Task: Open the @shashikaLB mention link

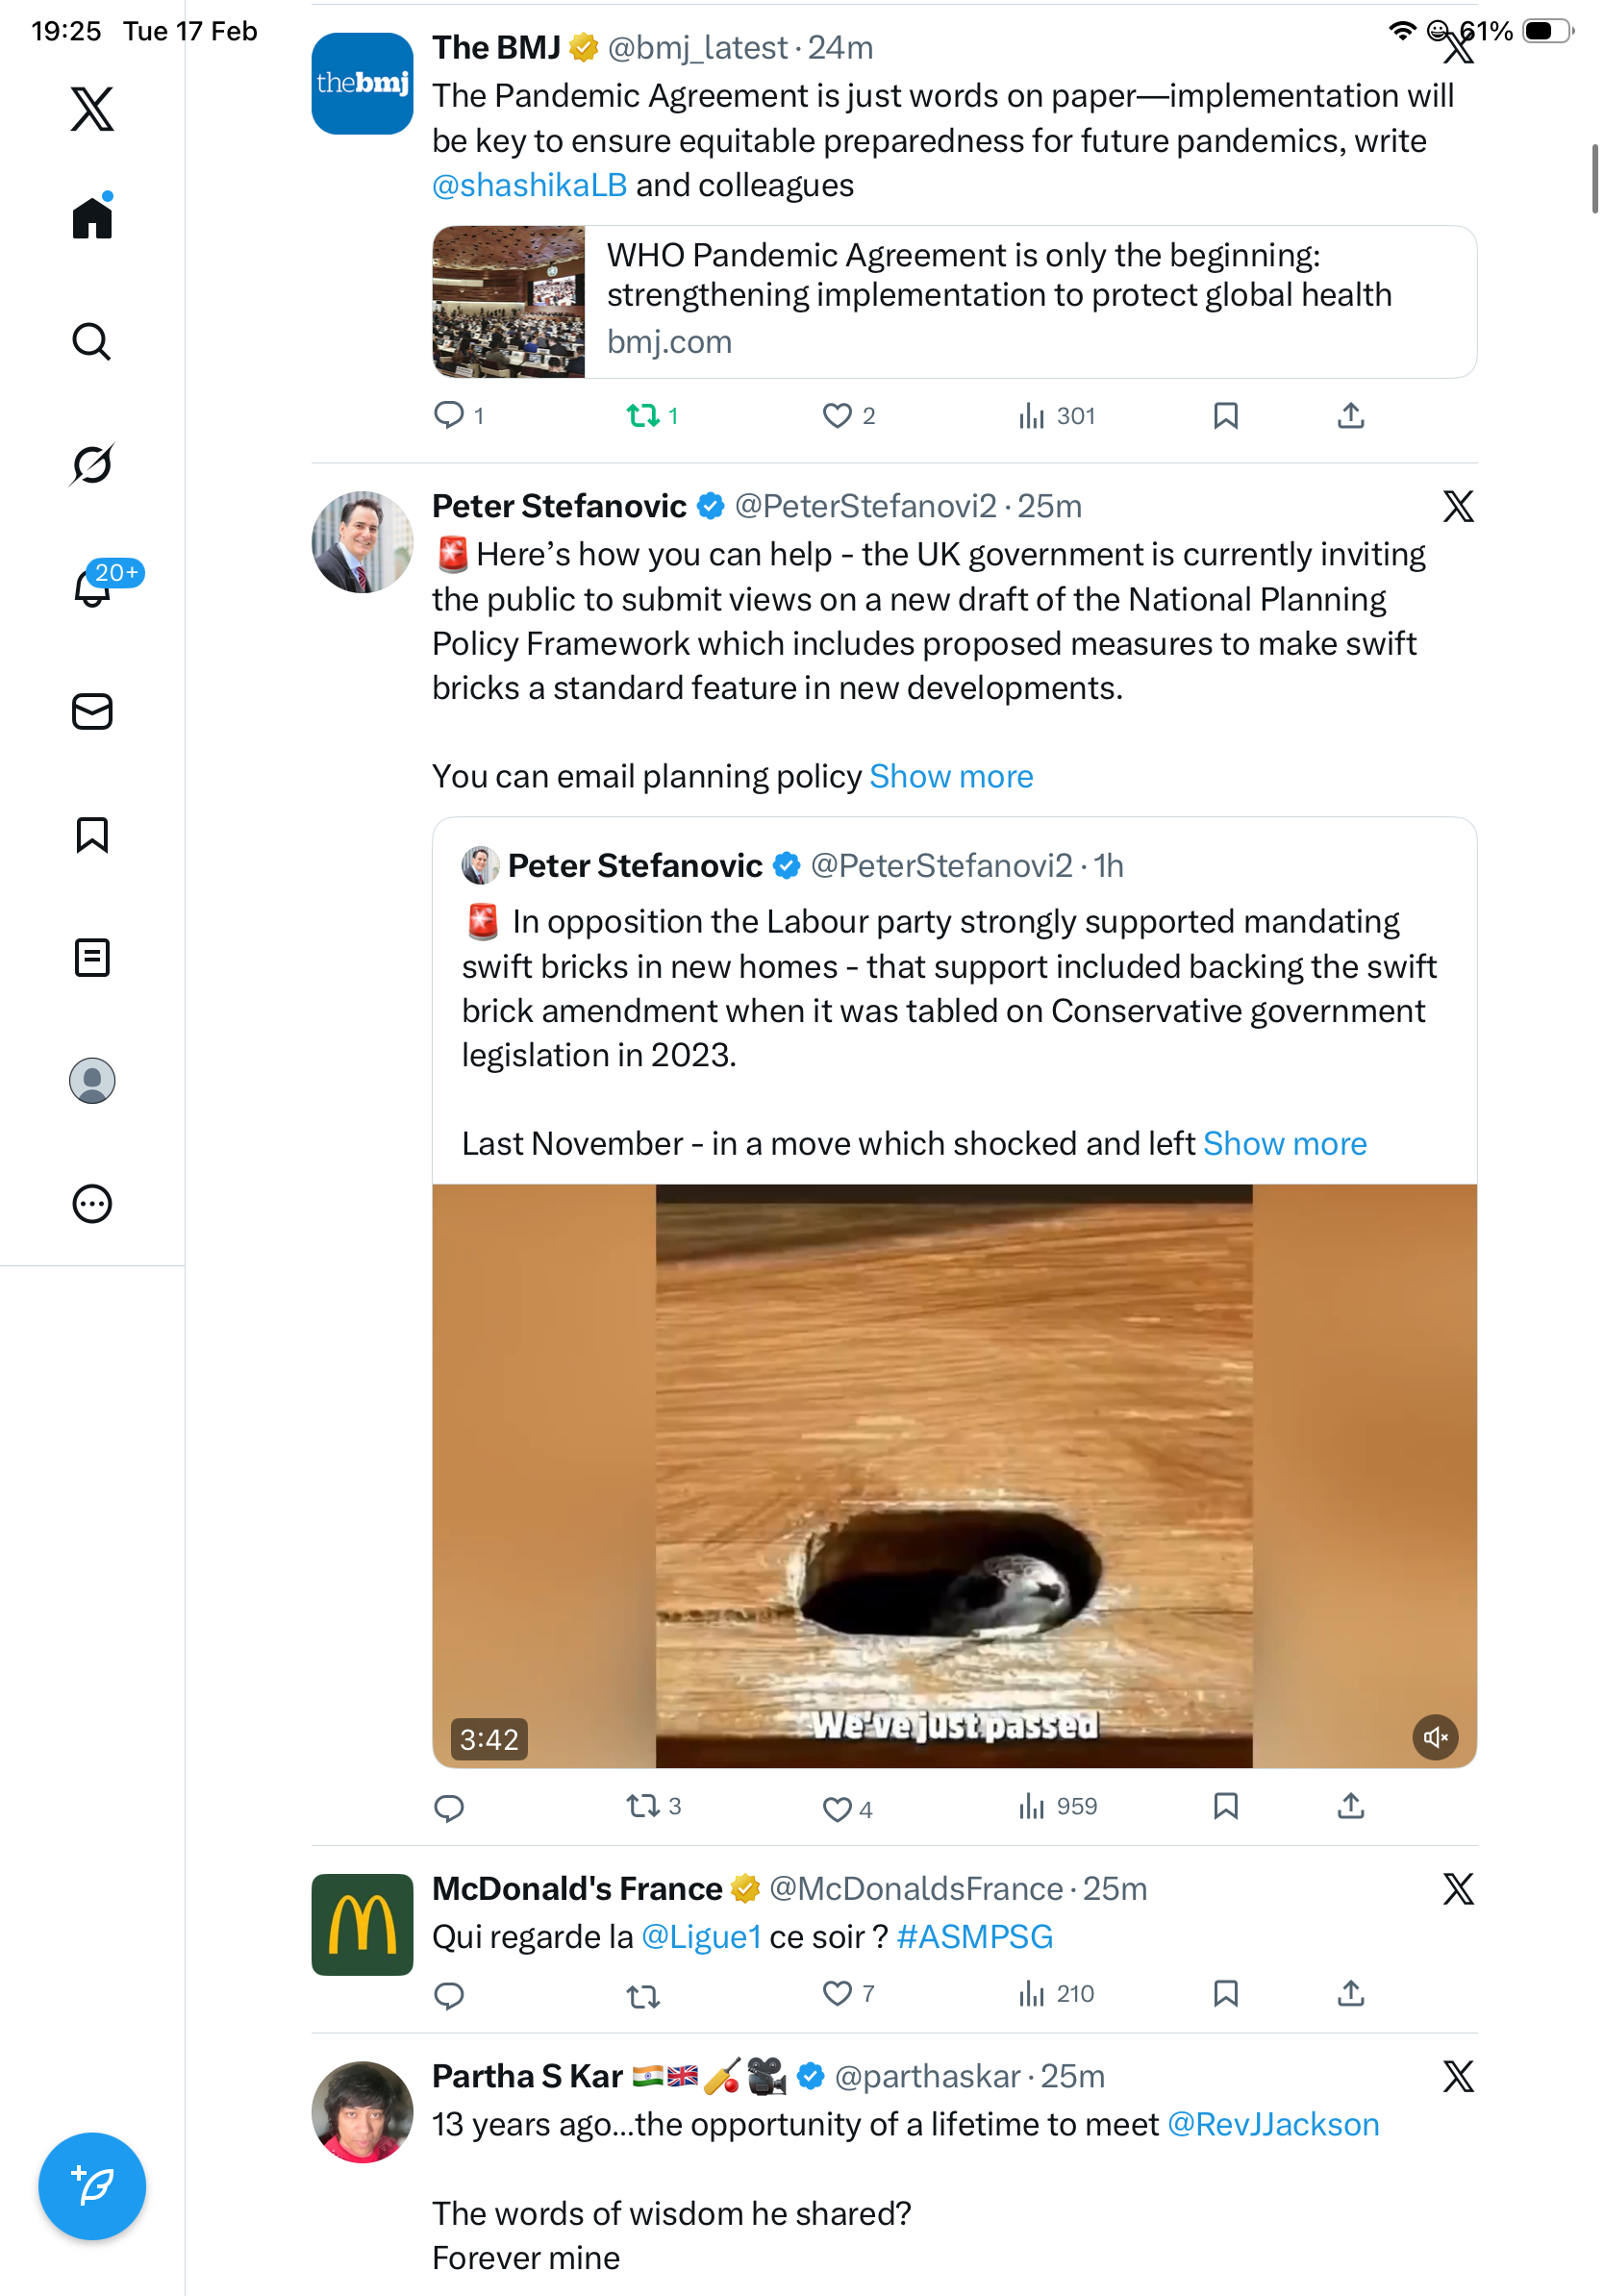Action: point(529,186)
